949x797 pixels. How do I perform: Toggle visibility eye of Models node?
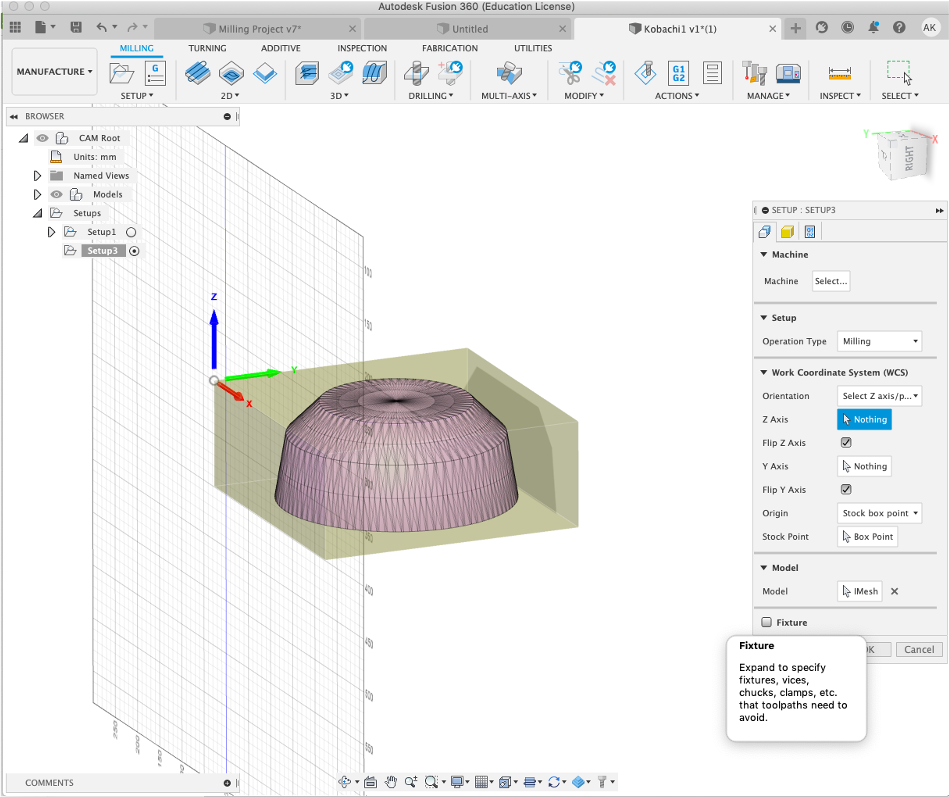pos(57,194)
